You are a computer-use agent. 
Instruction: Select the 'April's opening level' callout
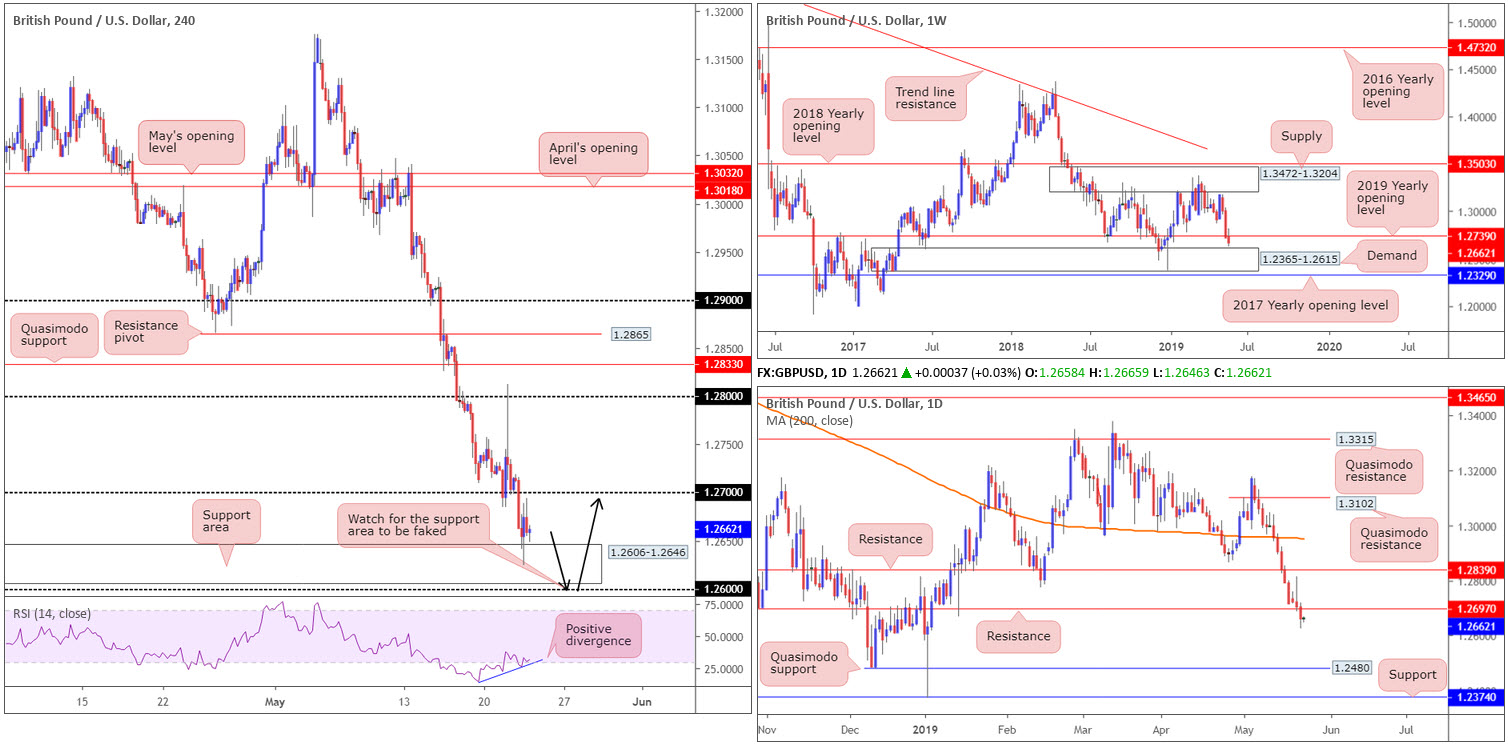(x=594, y=156)
